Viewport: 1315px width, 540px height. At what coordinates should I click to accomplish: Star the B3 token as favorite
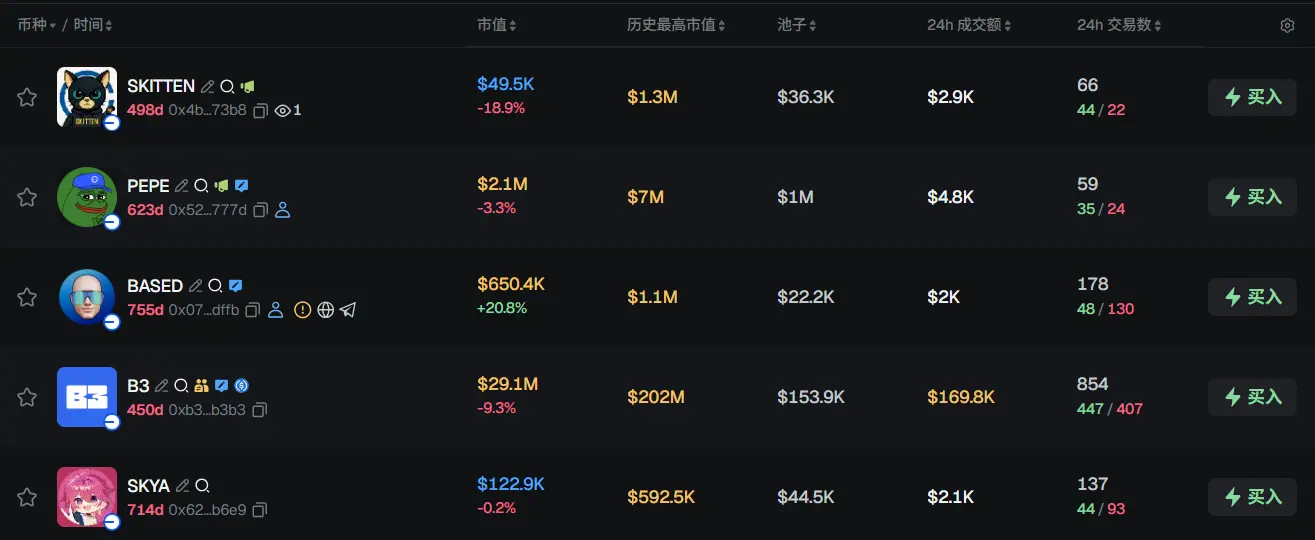27,397
